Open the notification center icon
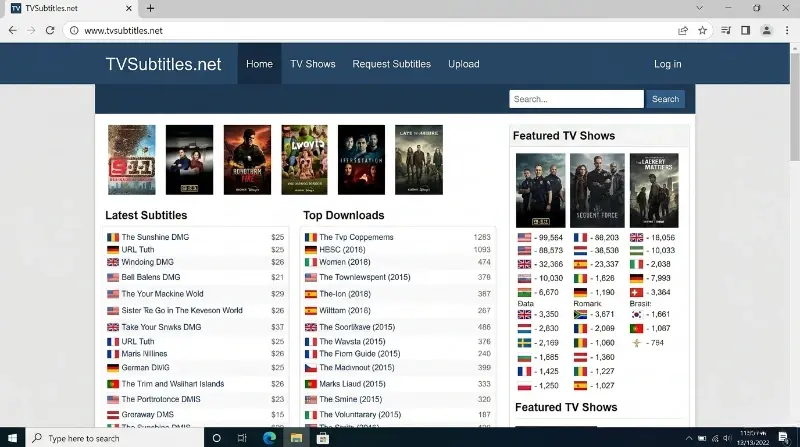The width and height of the screenshot is (800, 447). pyautogui.click(x=783, y=437)
